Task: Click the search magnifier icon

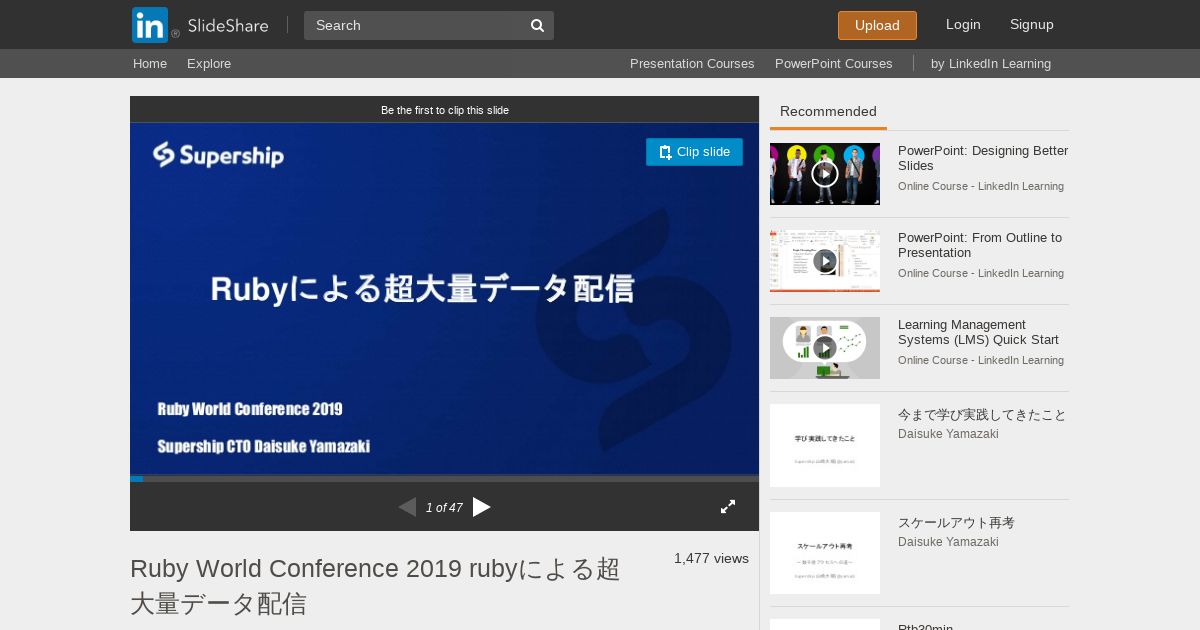Action: (537, 25)
